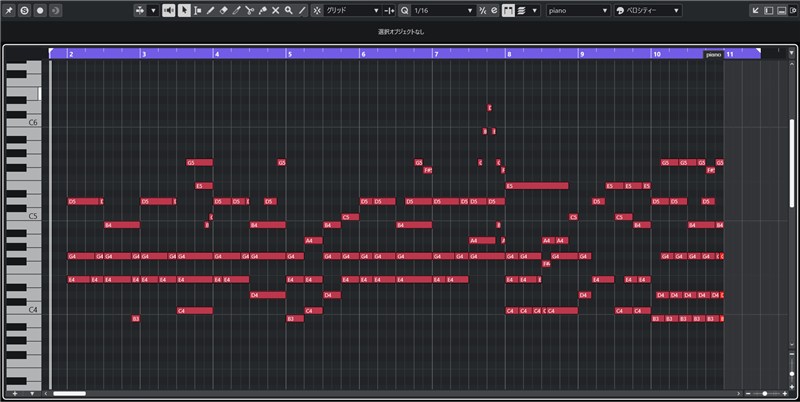The width and height of the screenshot is (800, 402).
Task: Click the auto-scroll arrows icon
Action: tap(140, 10)
